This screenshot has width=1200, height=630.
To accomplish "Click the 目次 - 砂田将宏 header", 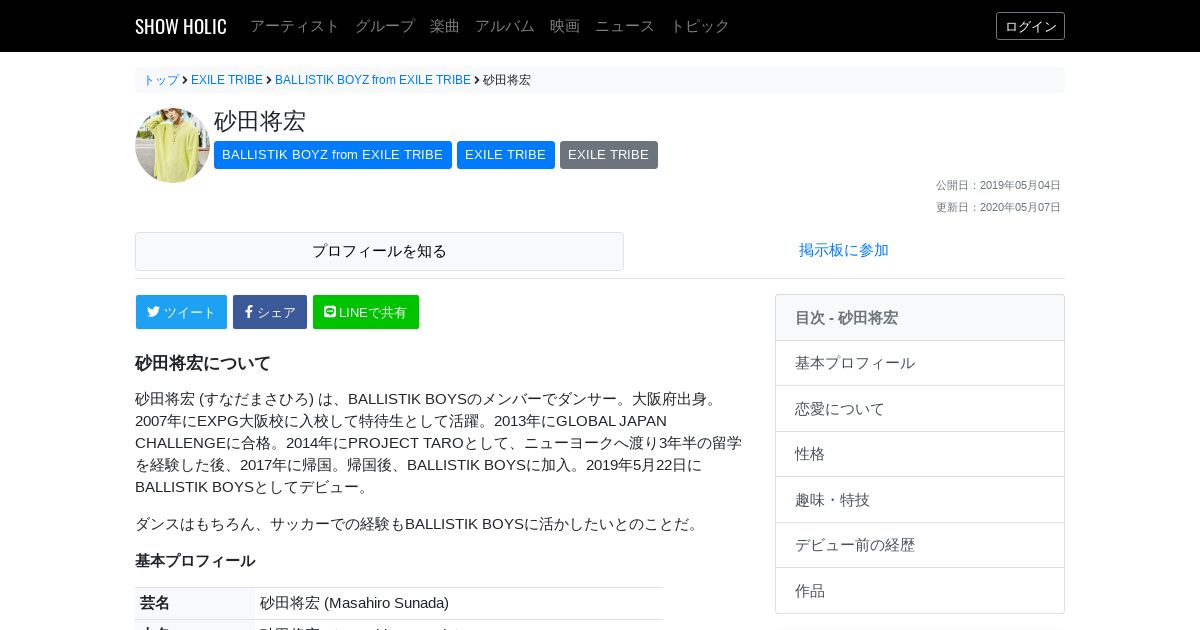I will [x=920, y=318].
